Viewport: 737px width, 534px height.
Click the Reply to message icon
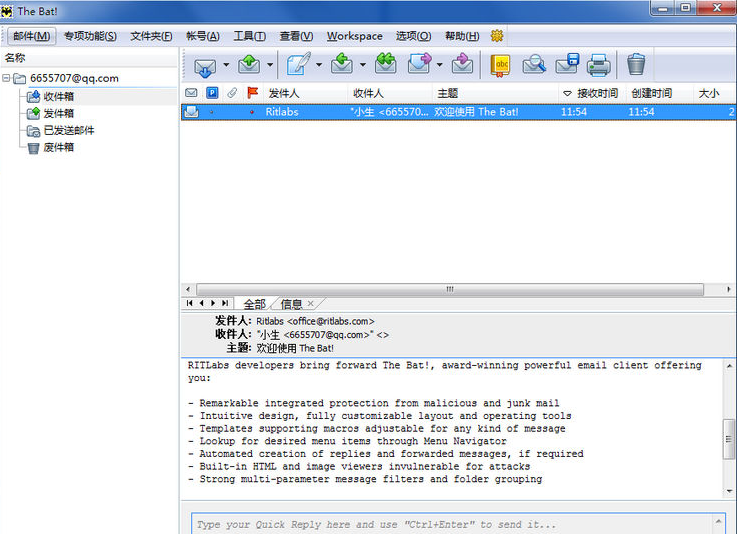point(342,64)
